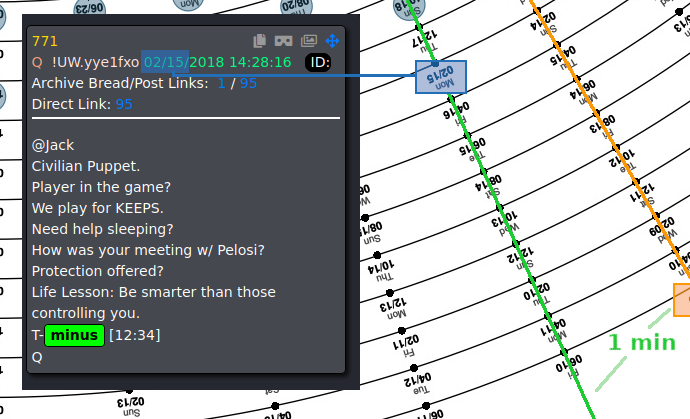690x419 pixels.
Task: Select the Sun 12/12 dot on green line
Action: click(x=516, y=243)
